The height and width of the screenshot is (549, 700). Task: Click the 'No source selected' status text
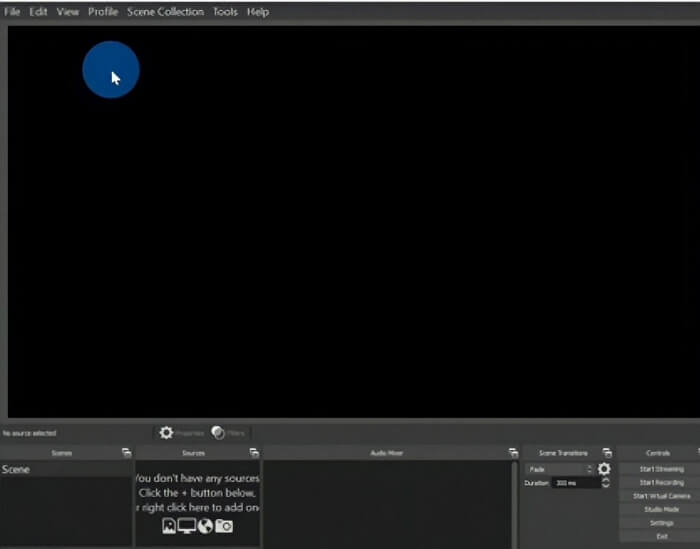pyautogui.click(x=29, y=433)
